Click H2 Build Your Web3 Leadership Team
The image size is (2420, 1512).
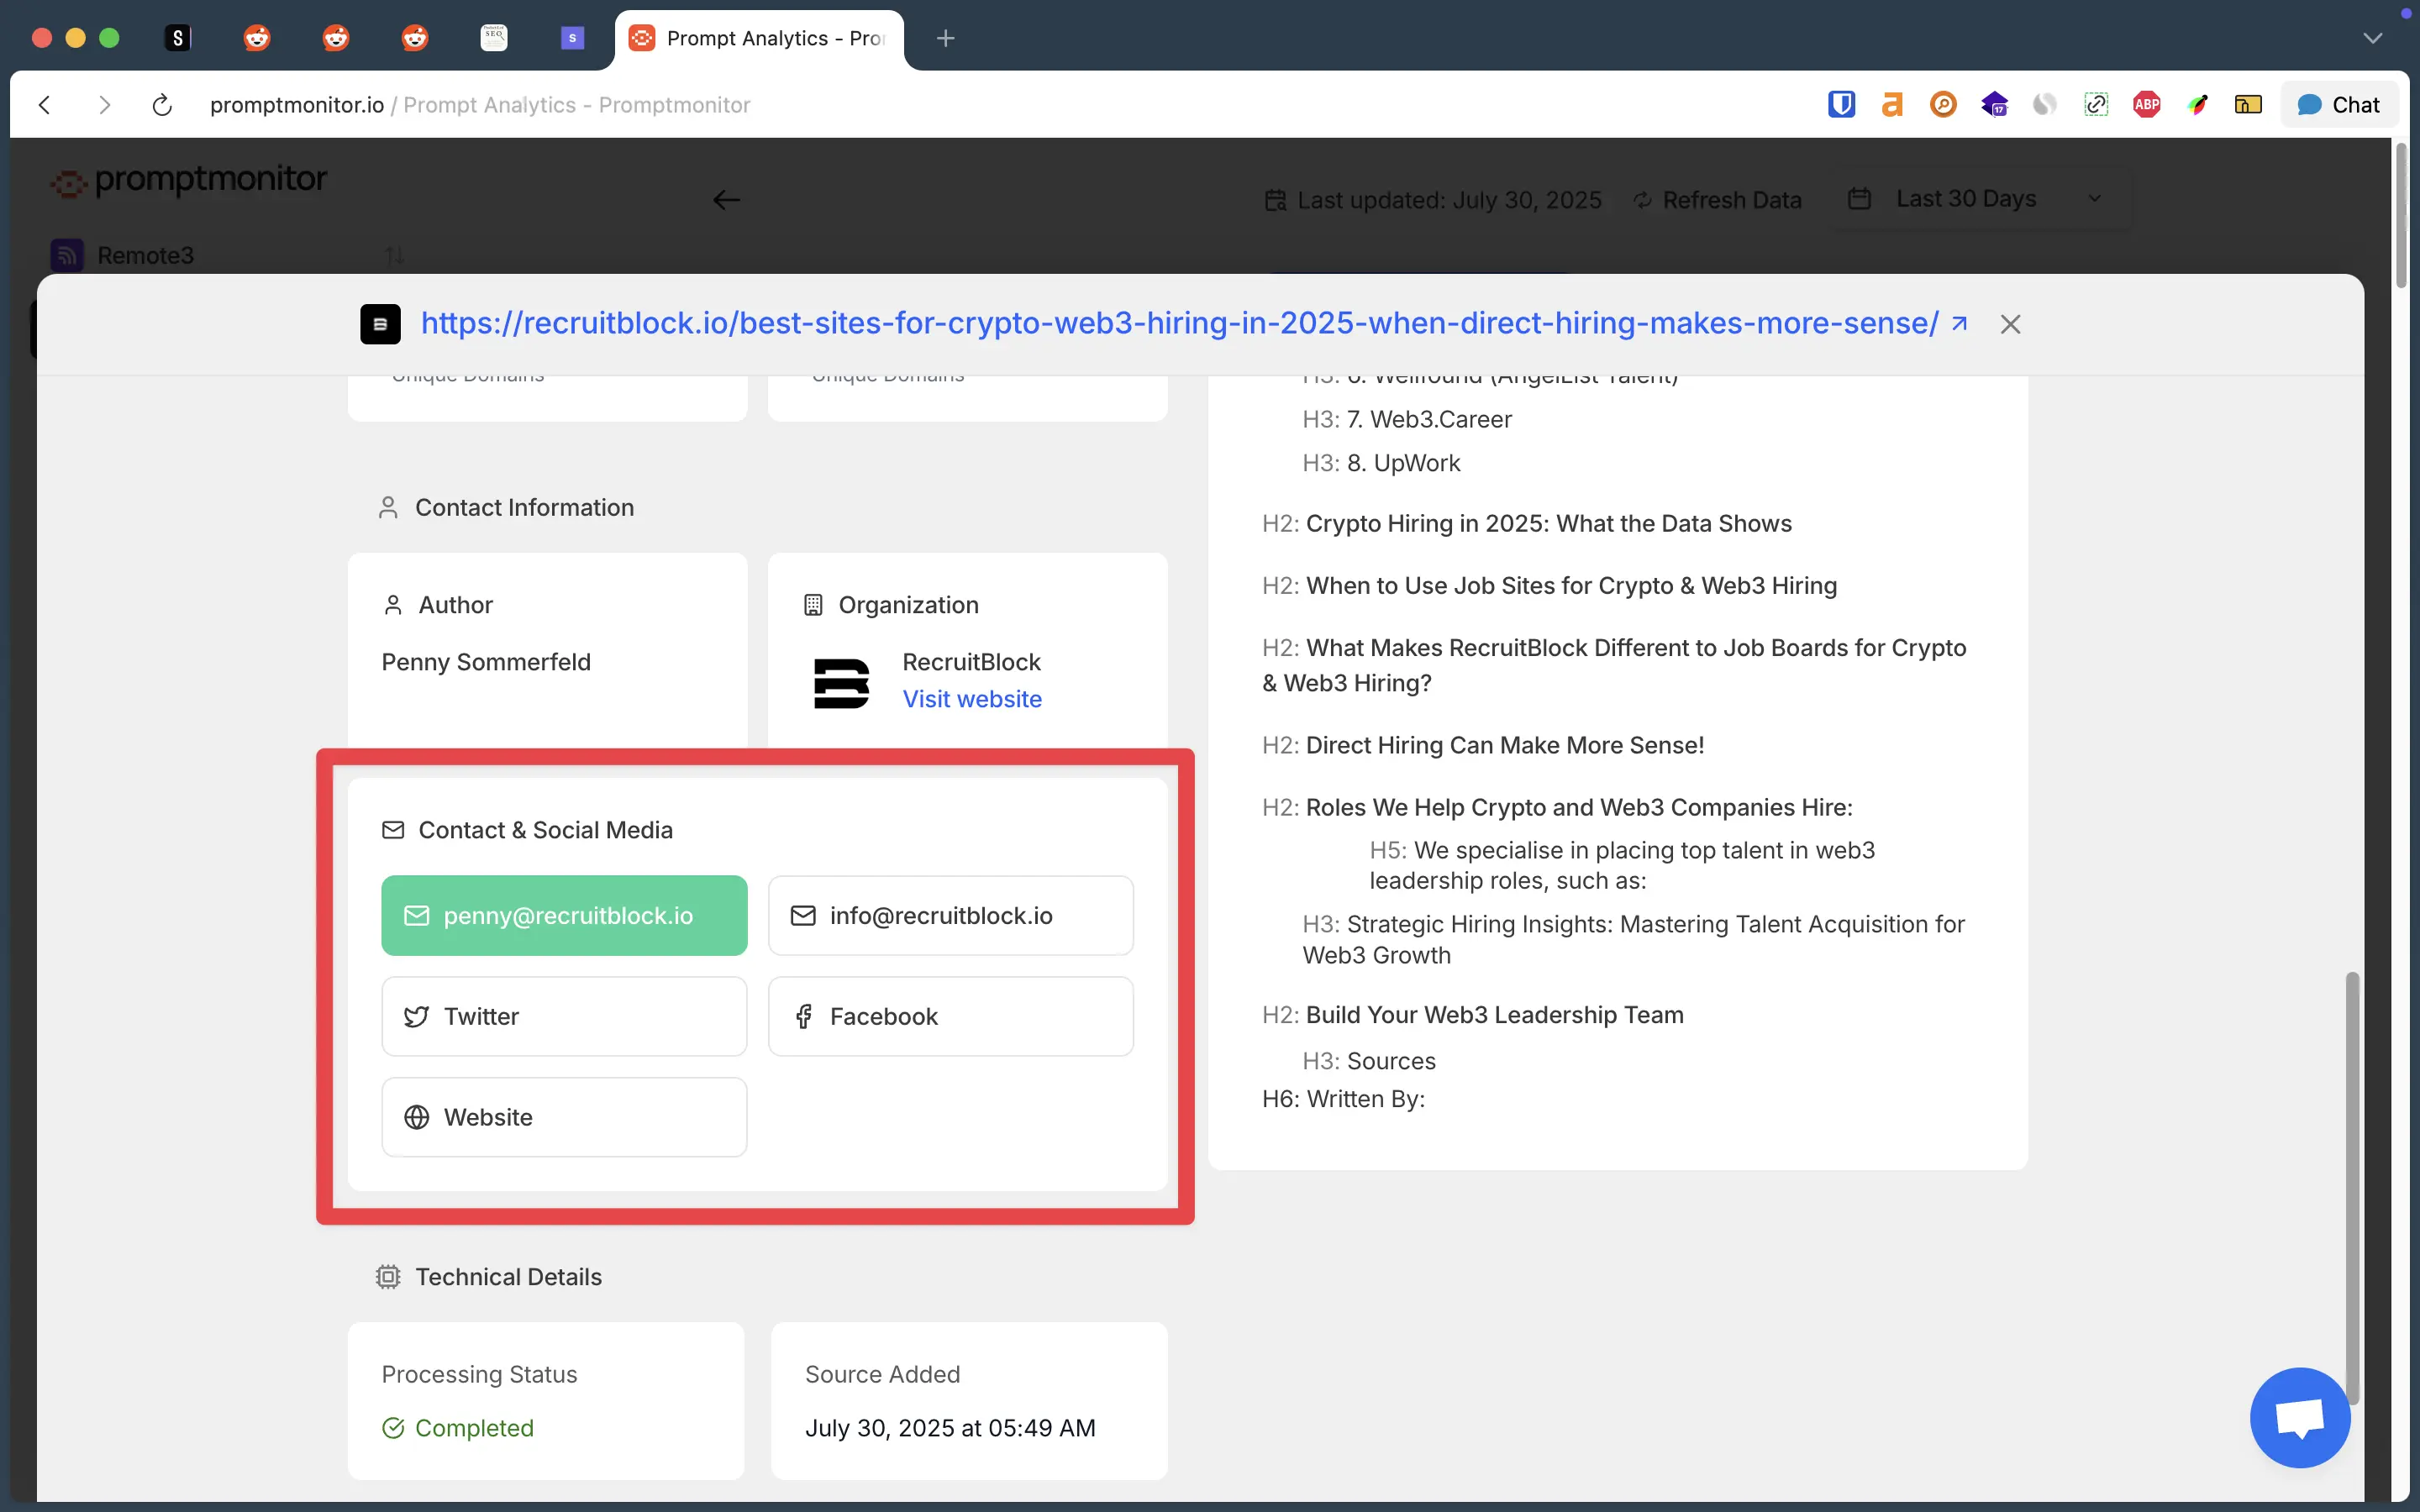pos(1473,1015)
